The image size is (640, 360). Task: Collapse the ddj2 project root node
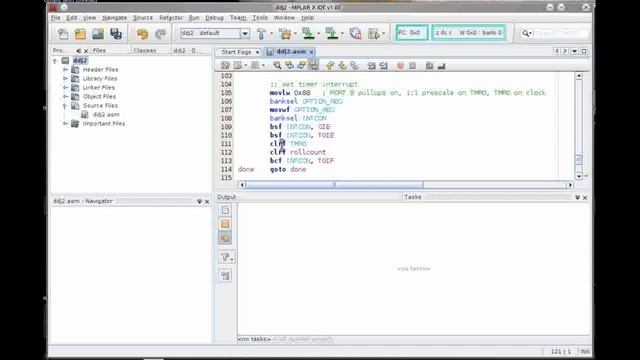(55, 61)
